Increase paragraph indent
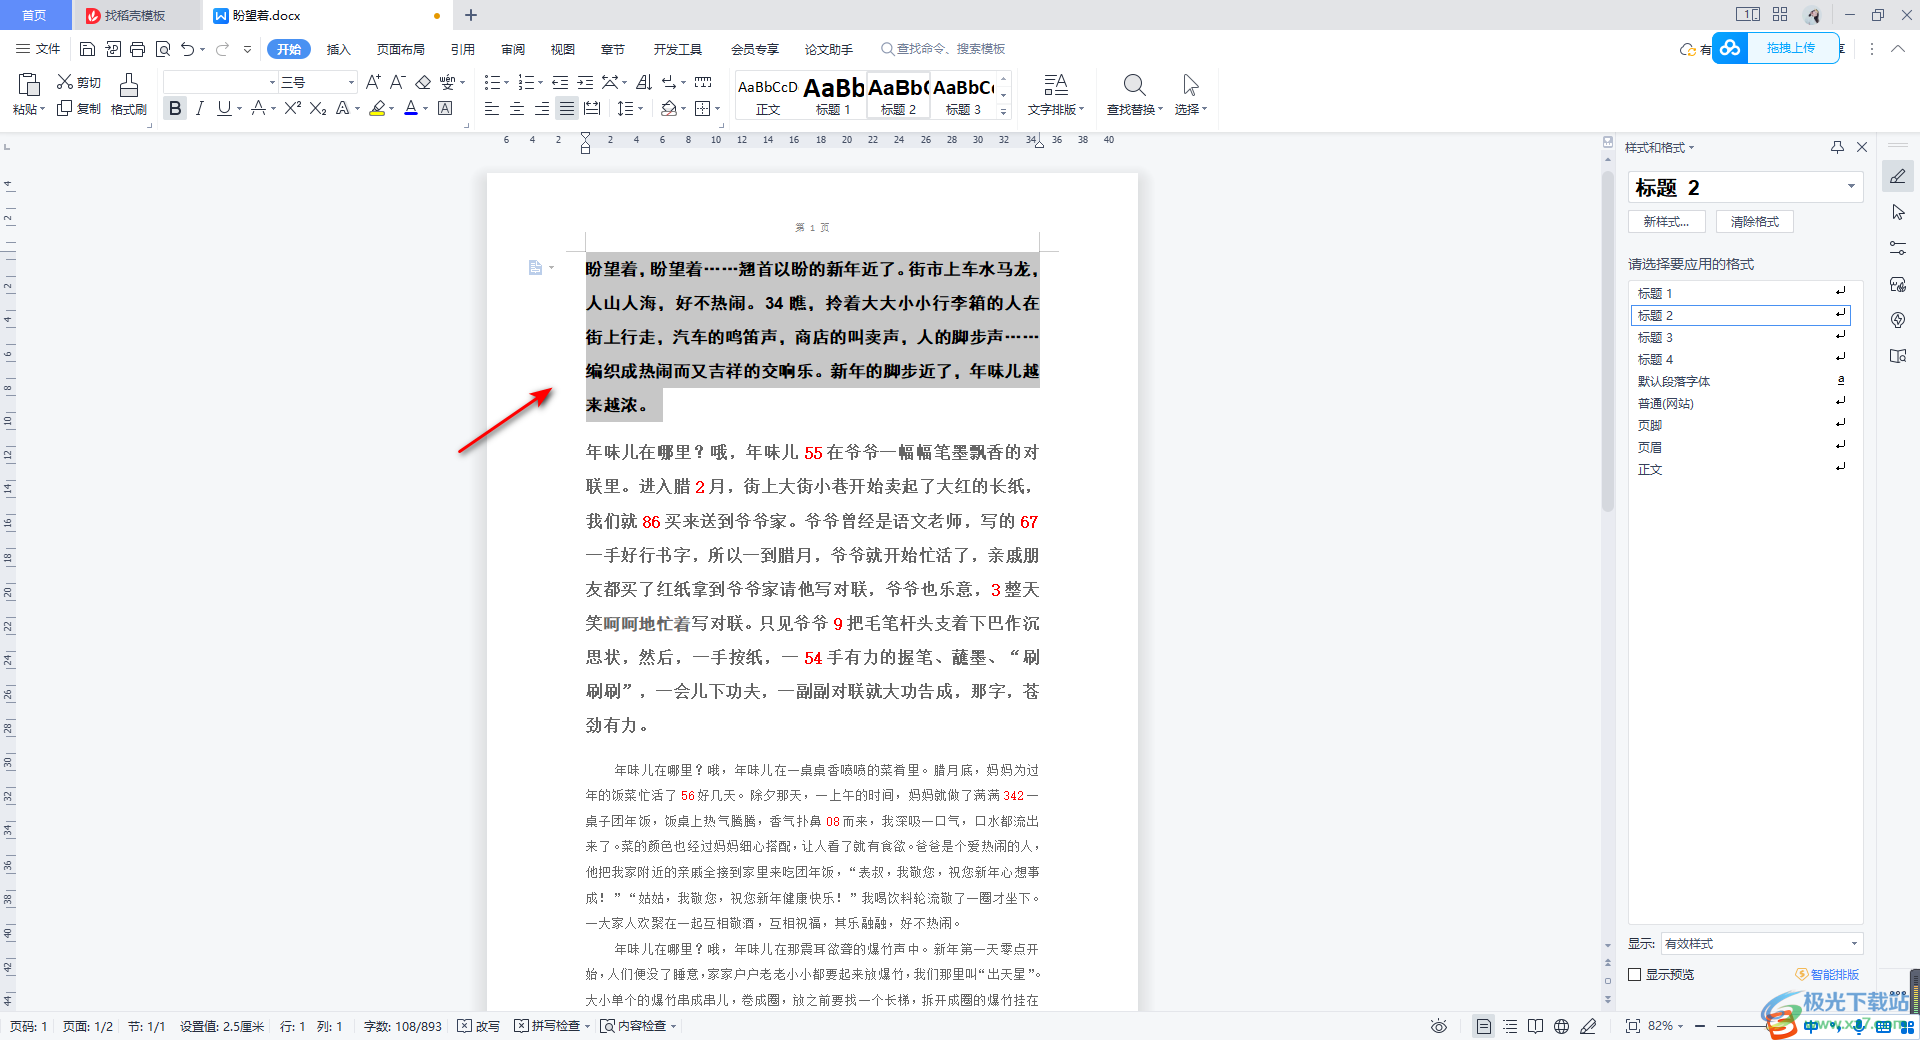Image resolution: width=1920 pixels, height=1040 pixels. [x=585, y=82]
